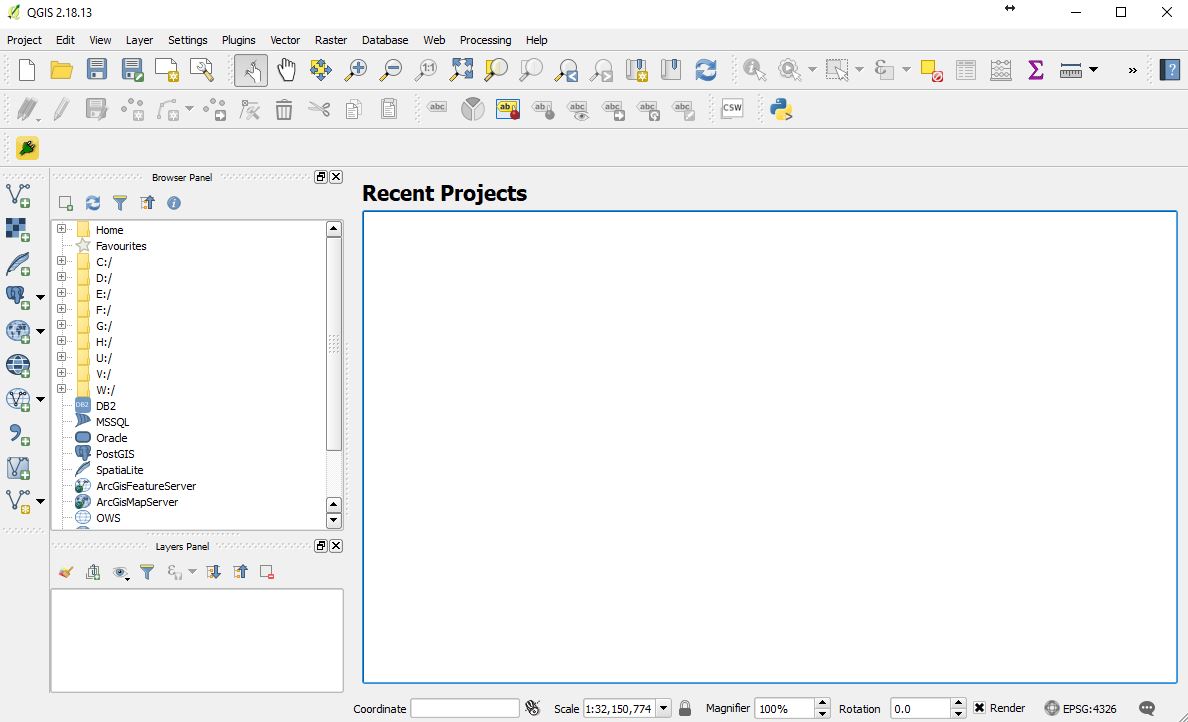Image resolution: width=1188 pixels, height=722 pixels.
Task: Open the CSW MetaSearch catalog icon
Action: point(732,108)
